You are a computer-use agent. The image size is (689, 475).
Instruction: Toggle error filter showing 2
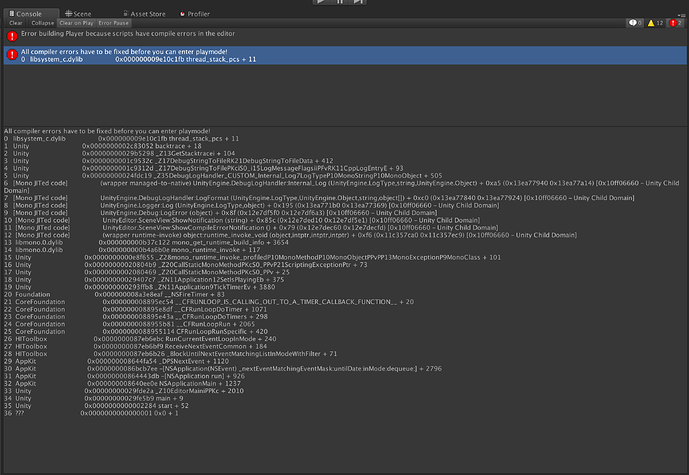pyautogui.click(x=675, y=23)
